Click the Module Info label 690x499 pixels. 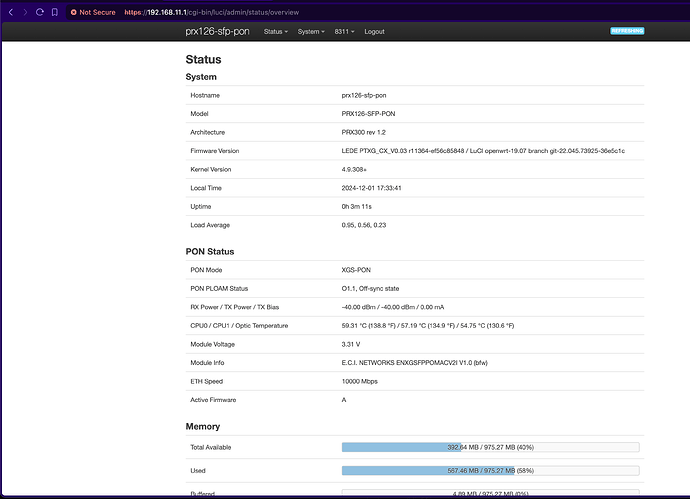click(207, 363)
